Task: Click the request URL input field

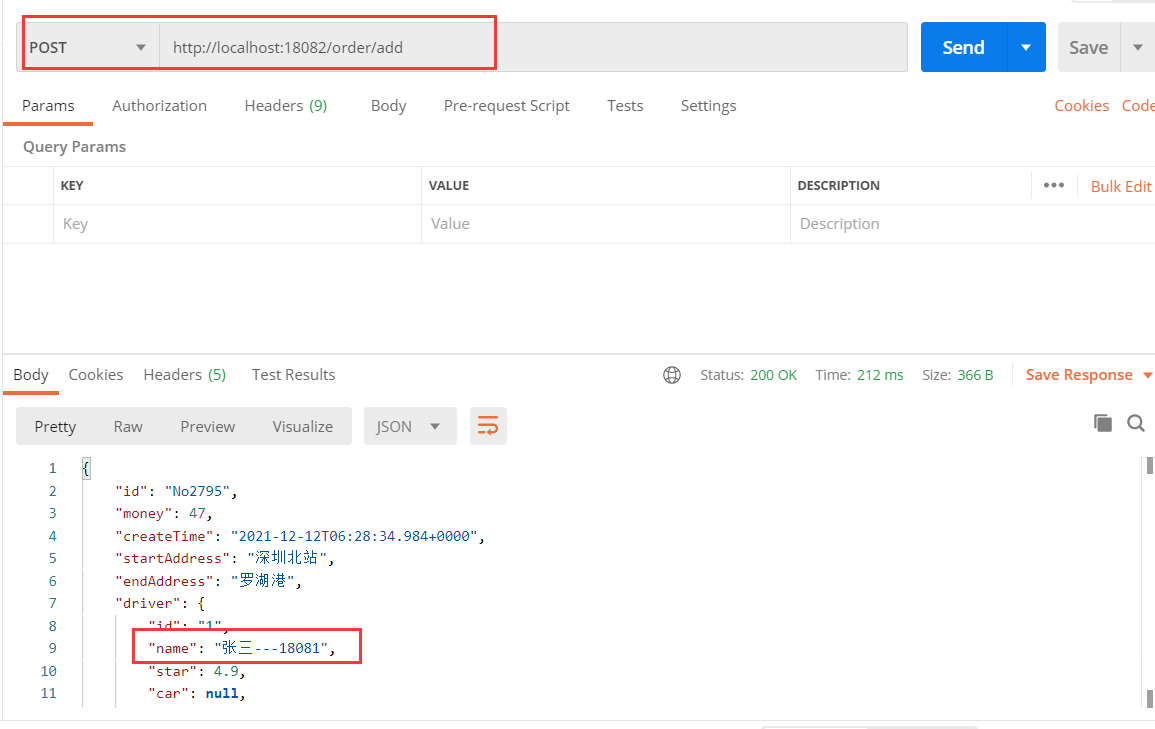Action: click(x=533, y=47)
